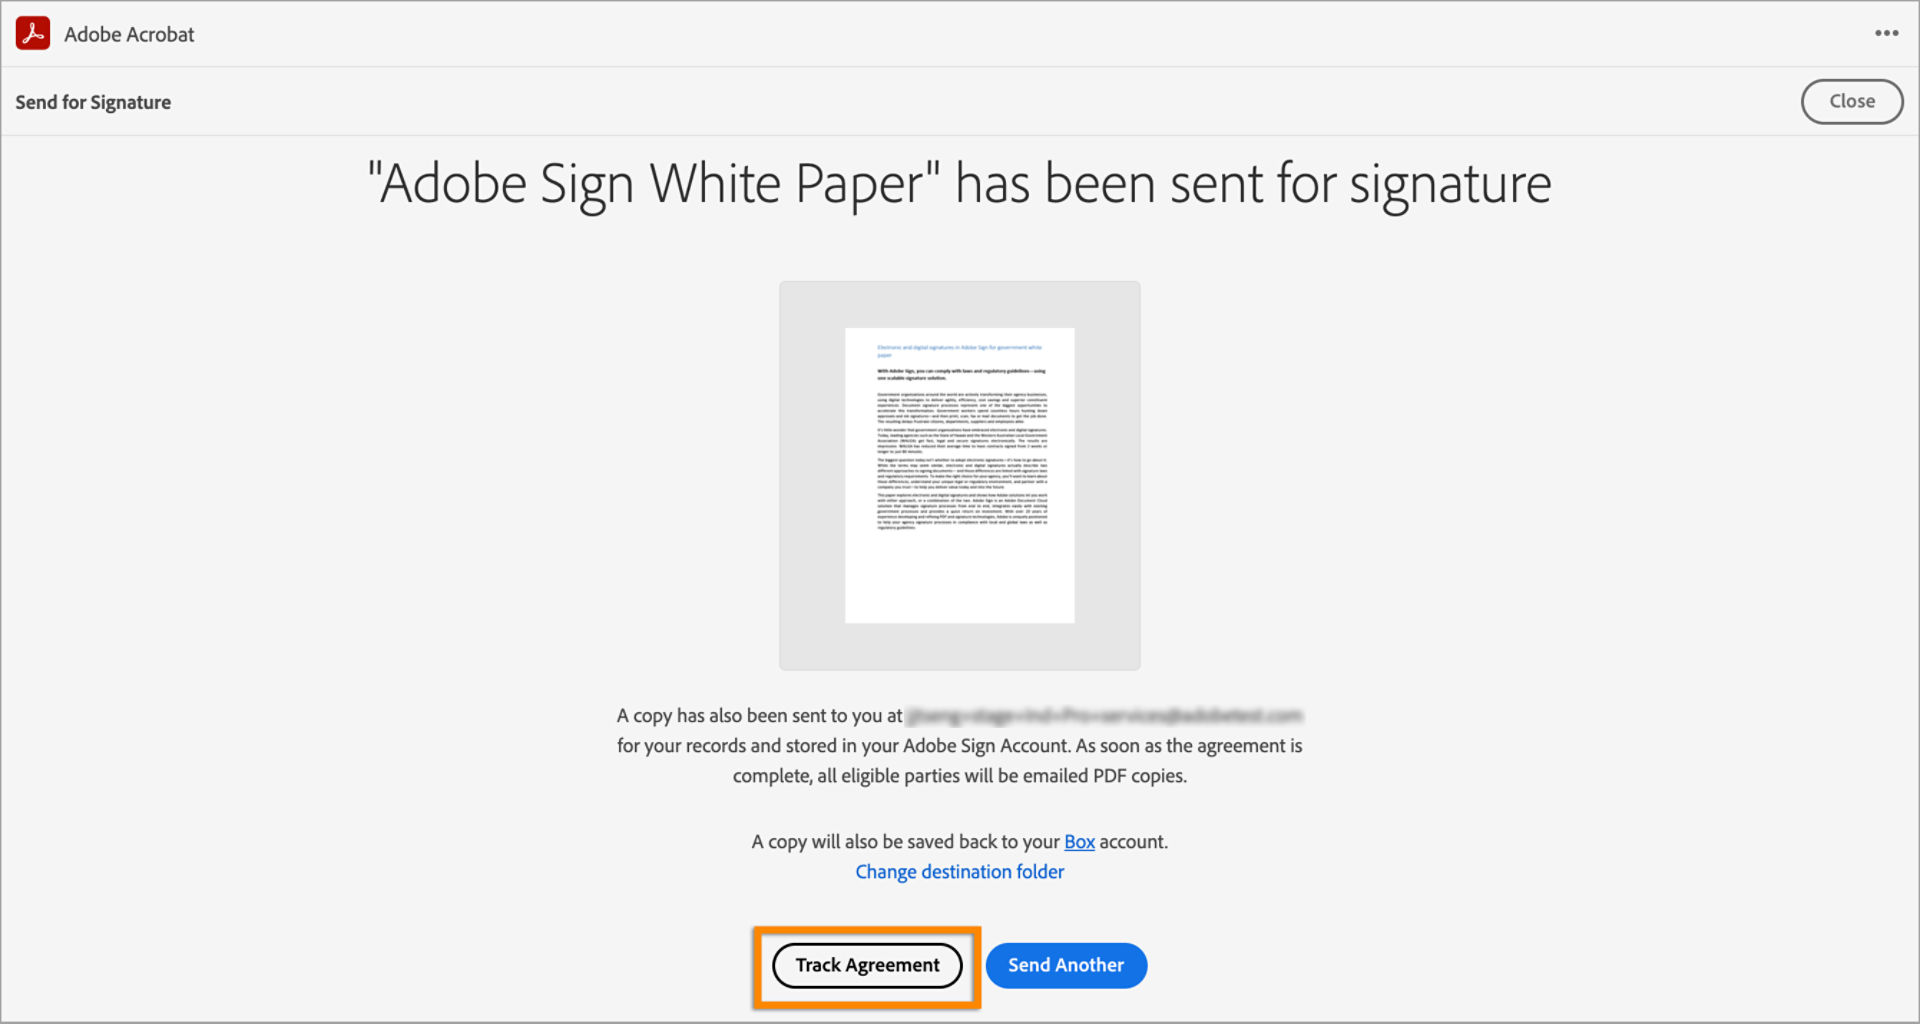
Task: Click the Send for Signature heading text
Action: click(93, 102)
